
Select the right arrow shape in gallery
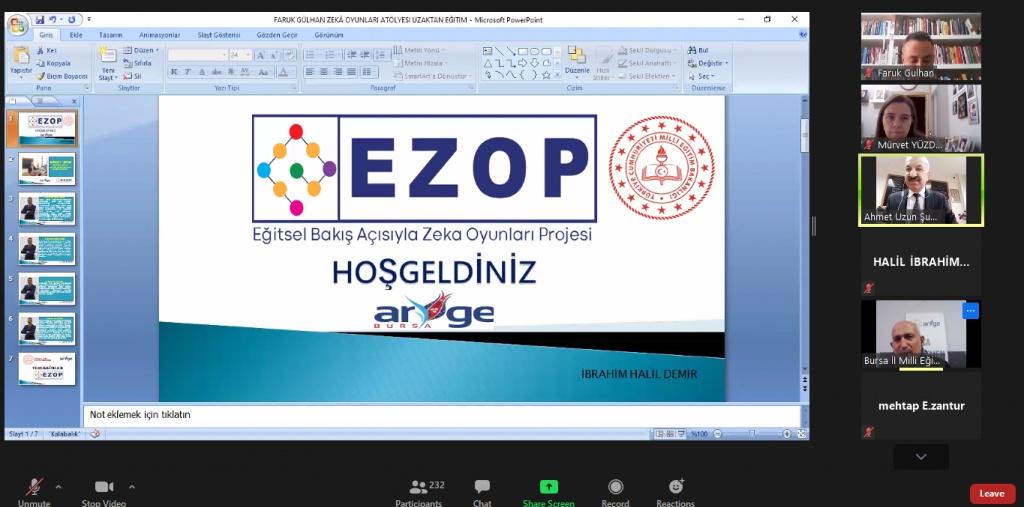point(522,63)
